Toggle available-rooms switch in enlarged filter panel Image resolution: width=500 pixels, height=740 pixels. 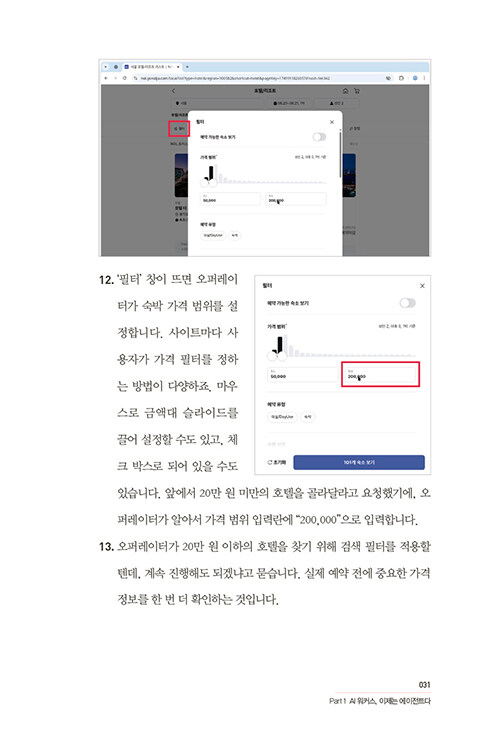[407, 303]
